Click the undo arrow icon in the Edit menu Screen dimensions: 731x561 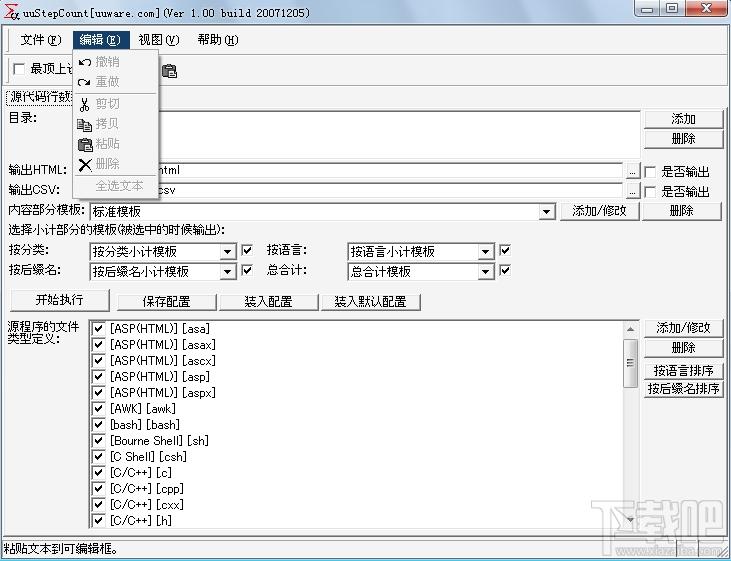click(84, 62)
